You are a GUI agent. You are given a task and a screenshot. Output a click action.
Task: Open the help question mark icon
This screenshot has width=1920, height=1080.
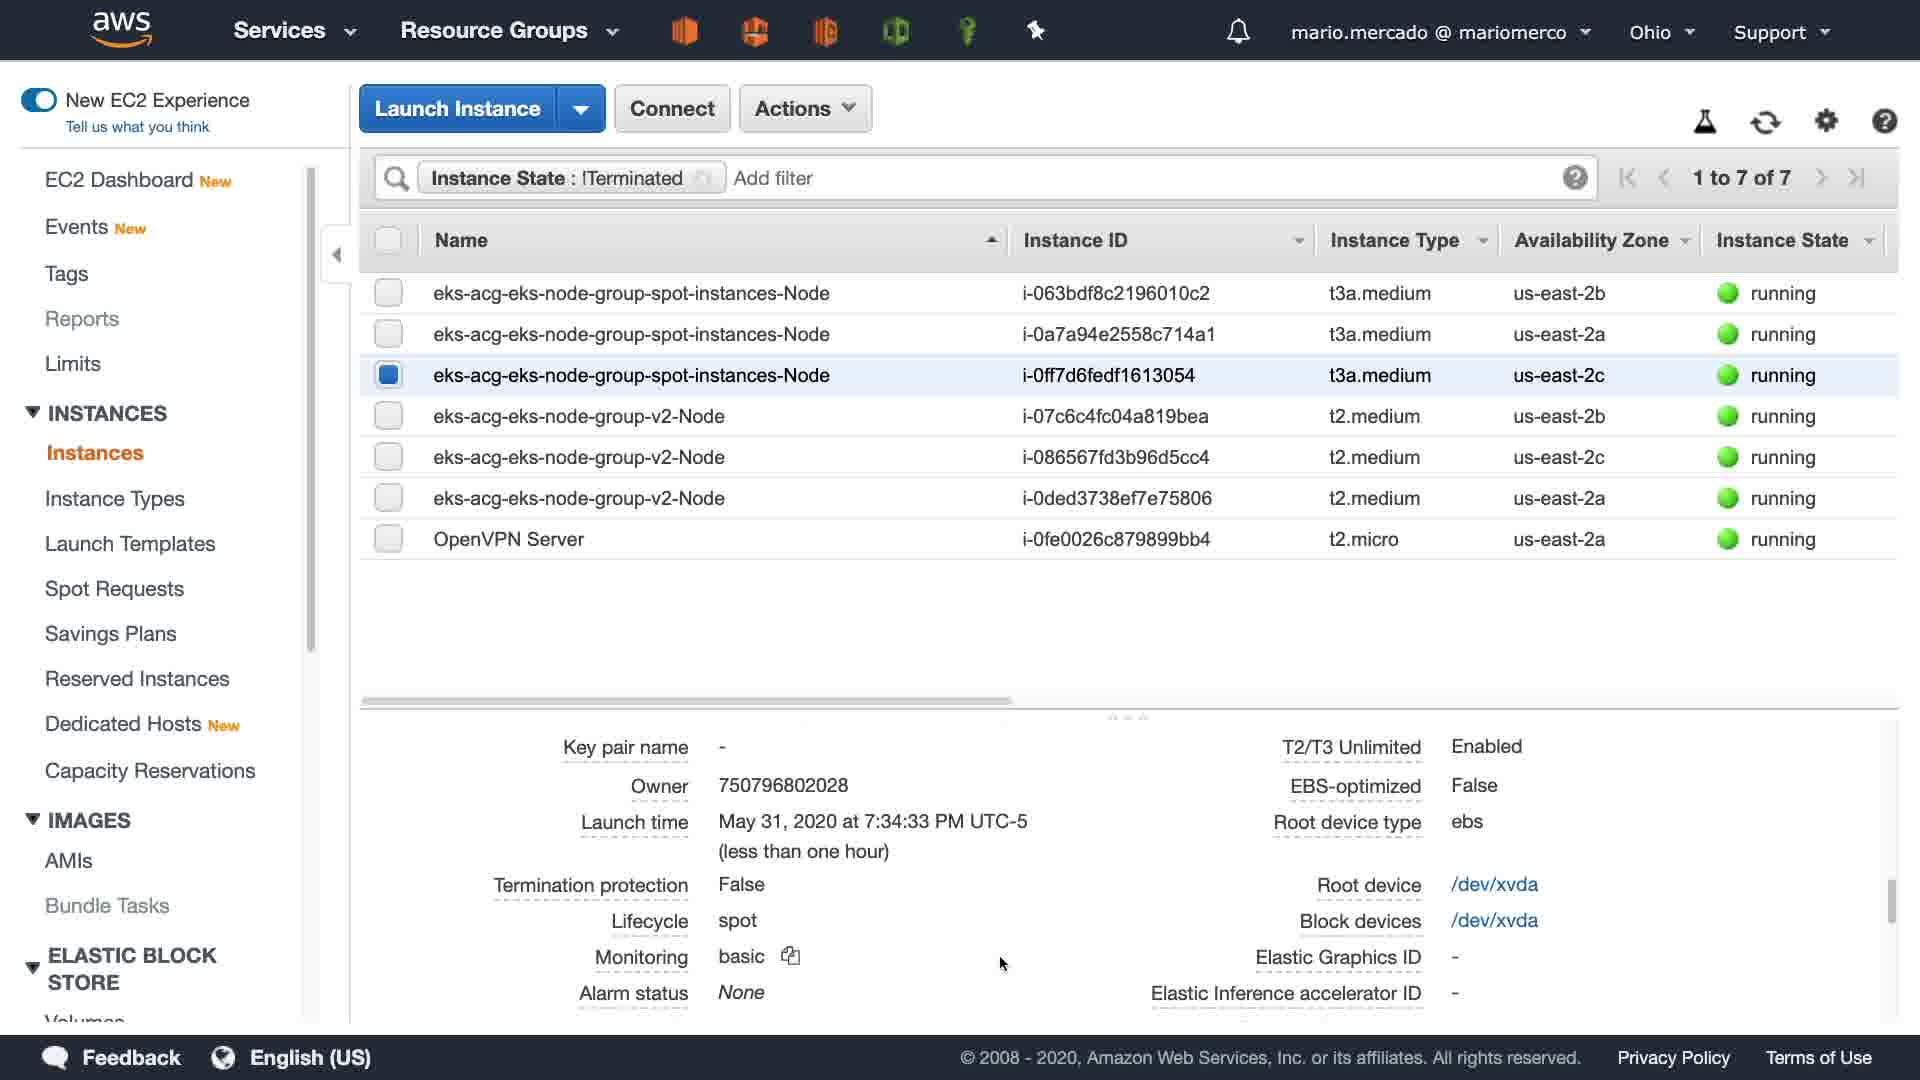click(x=1884, y=121)
